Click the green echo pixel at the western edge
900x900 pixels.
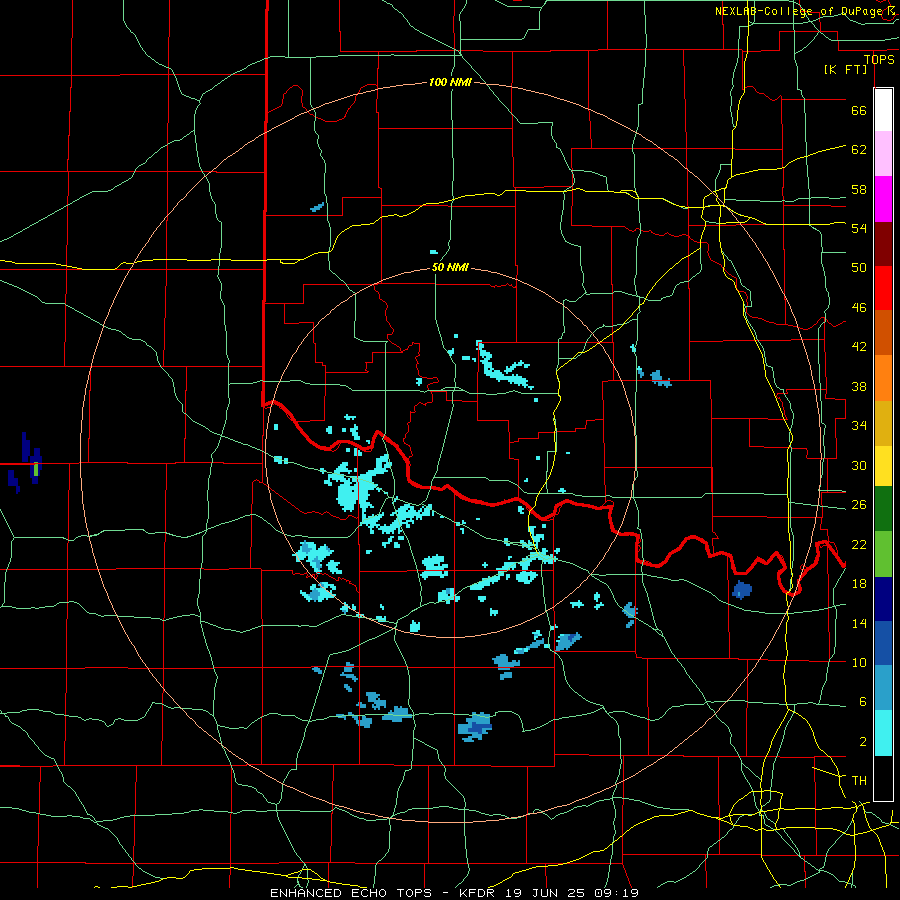click(x=36, y=470)
